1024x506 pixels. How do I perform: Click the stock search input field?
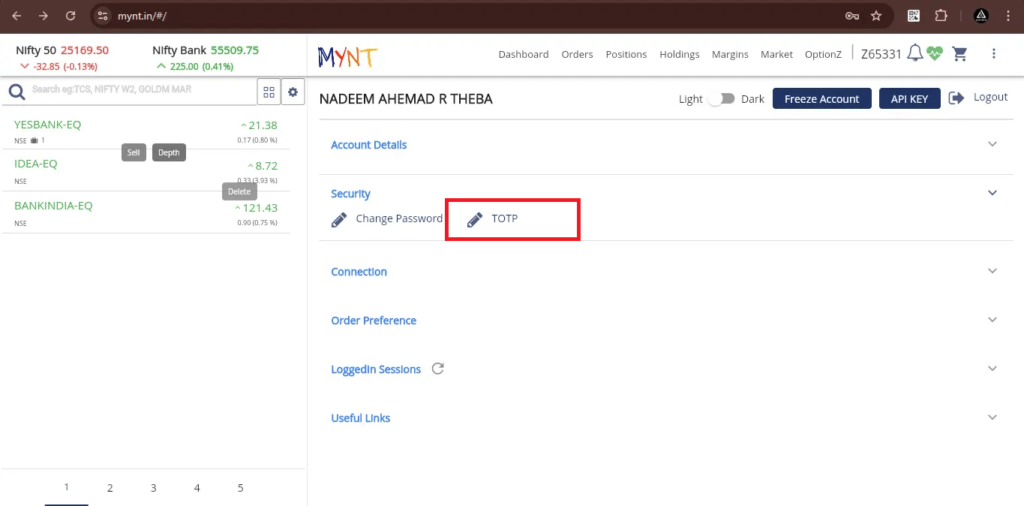(x=140, y=90)
